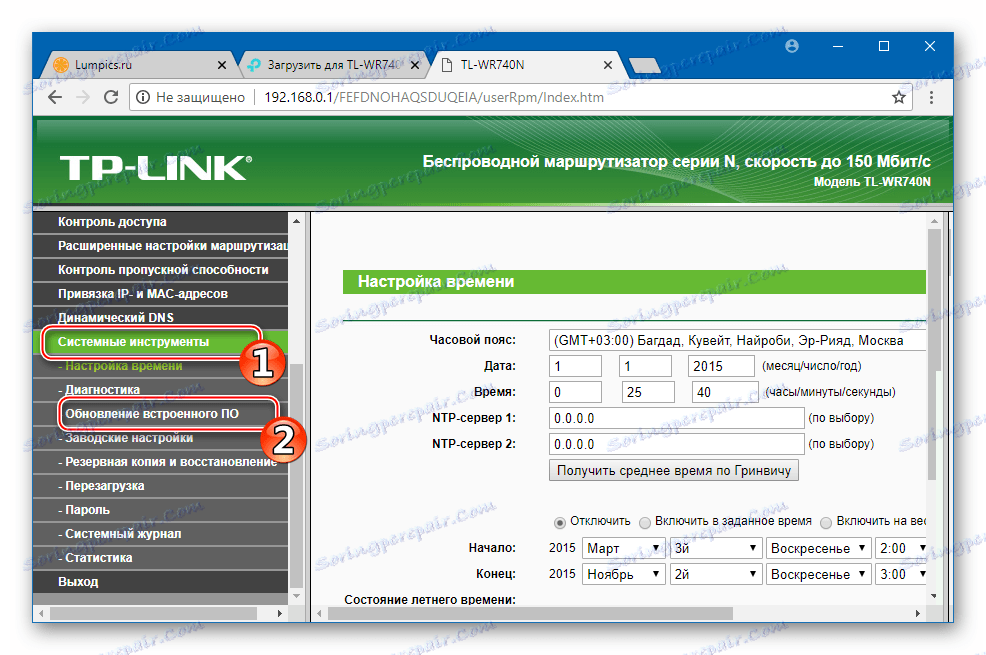The width and height of the screenshot is (986, 655).
Task: Click the site info icon in address bar
Action: tap(143, 97)
